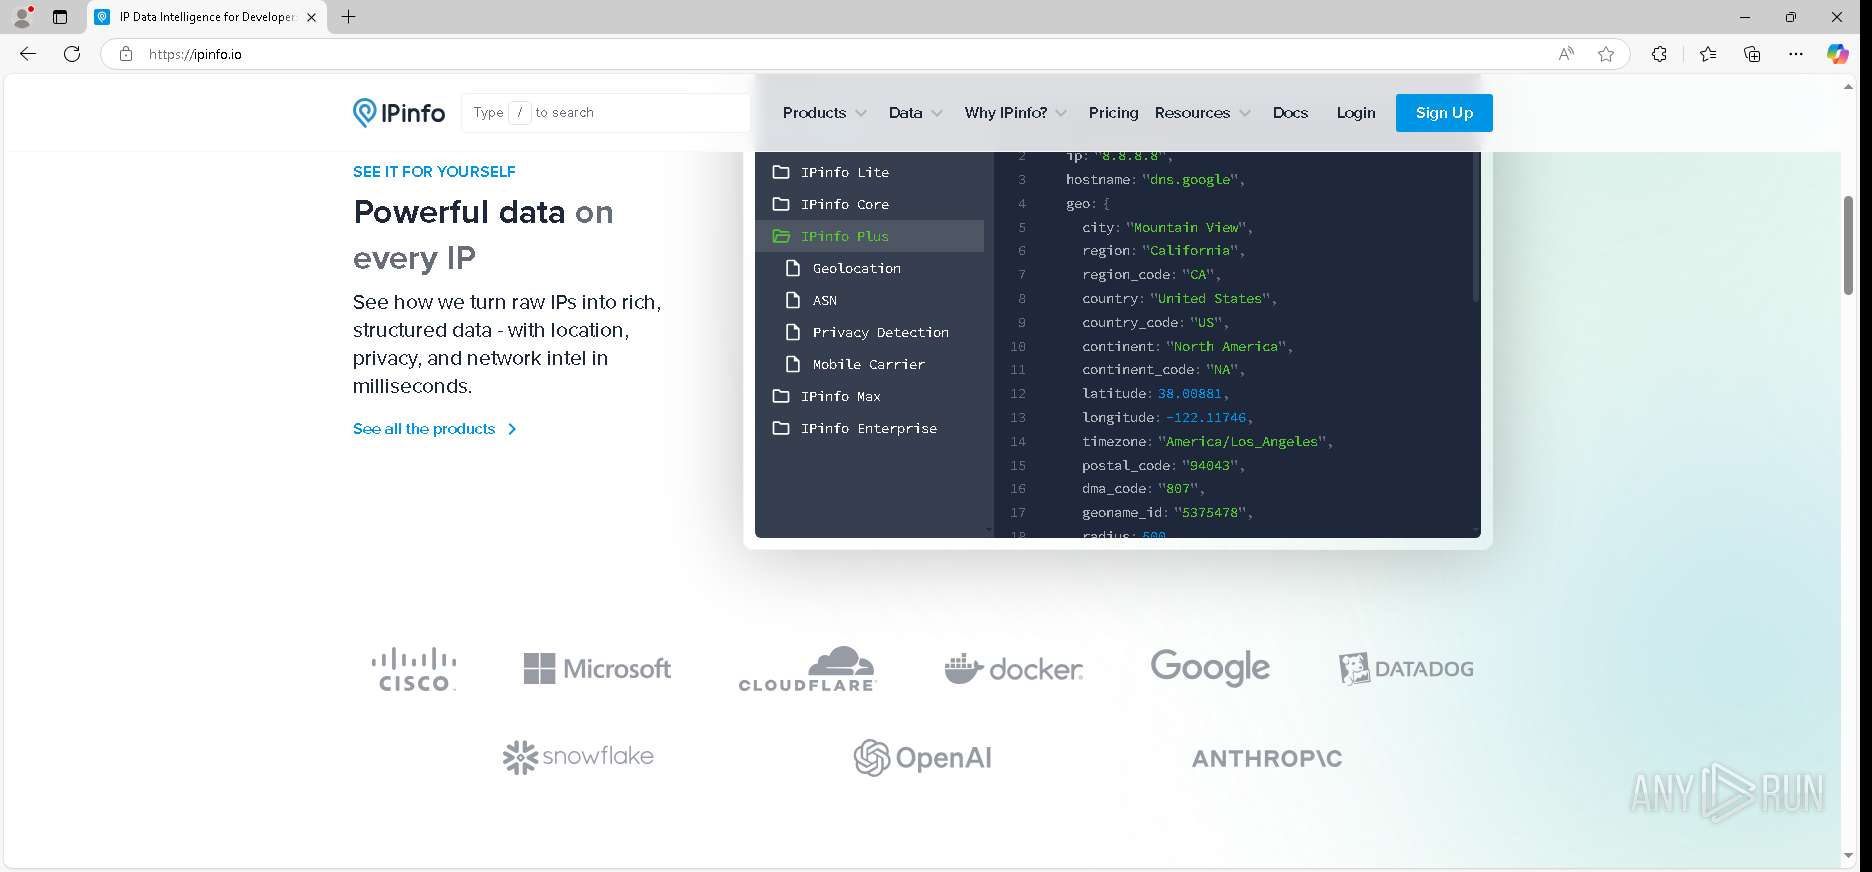Open Read aloud in address bar
Screen dimensions: 1872x872
1566,54
